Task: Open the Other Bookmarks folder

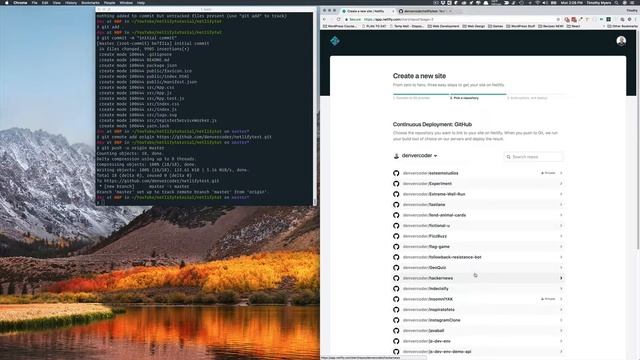Action: coord(622,26)
